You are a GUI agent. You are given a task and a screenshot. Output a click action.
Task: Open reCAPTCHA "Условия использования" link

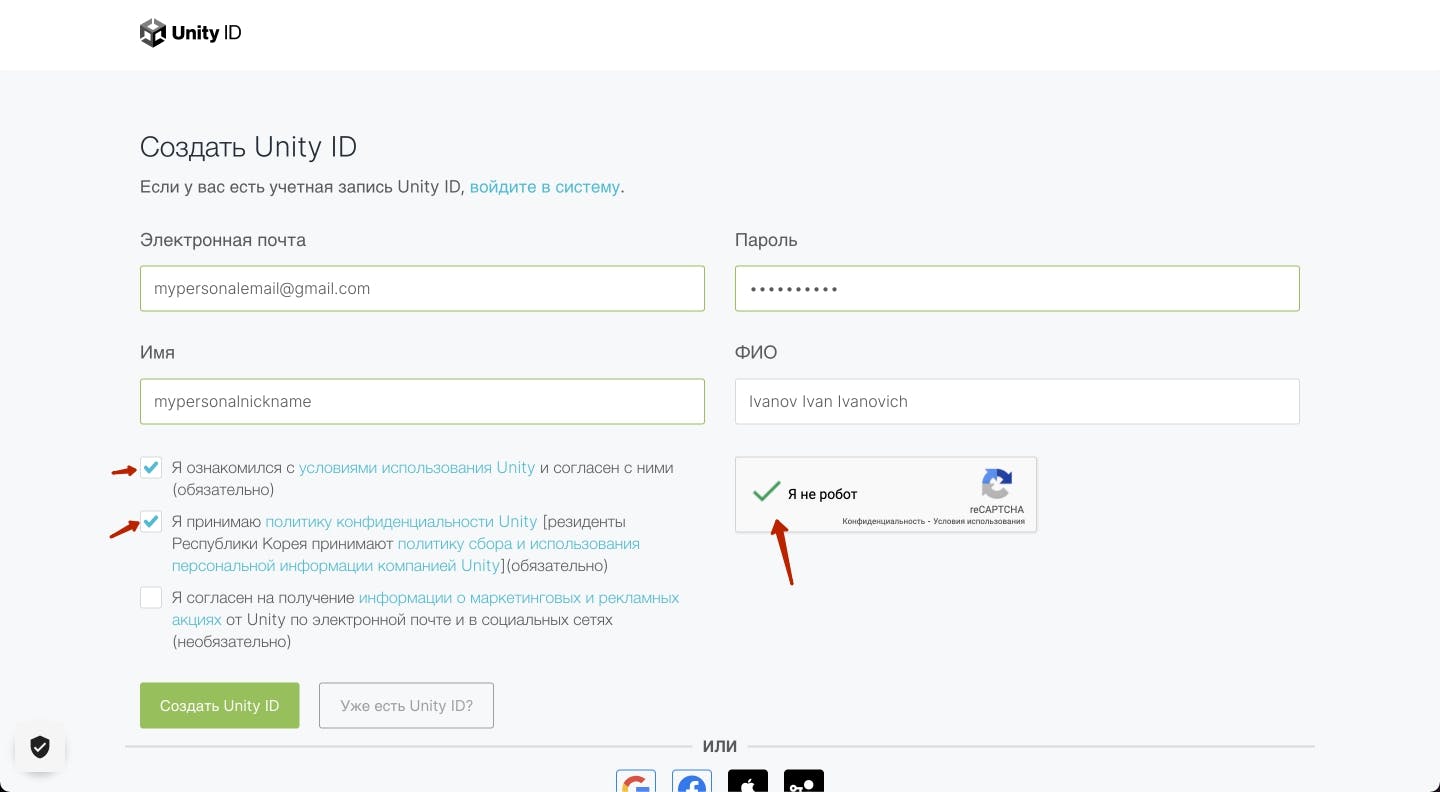(x=979, y=521)
